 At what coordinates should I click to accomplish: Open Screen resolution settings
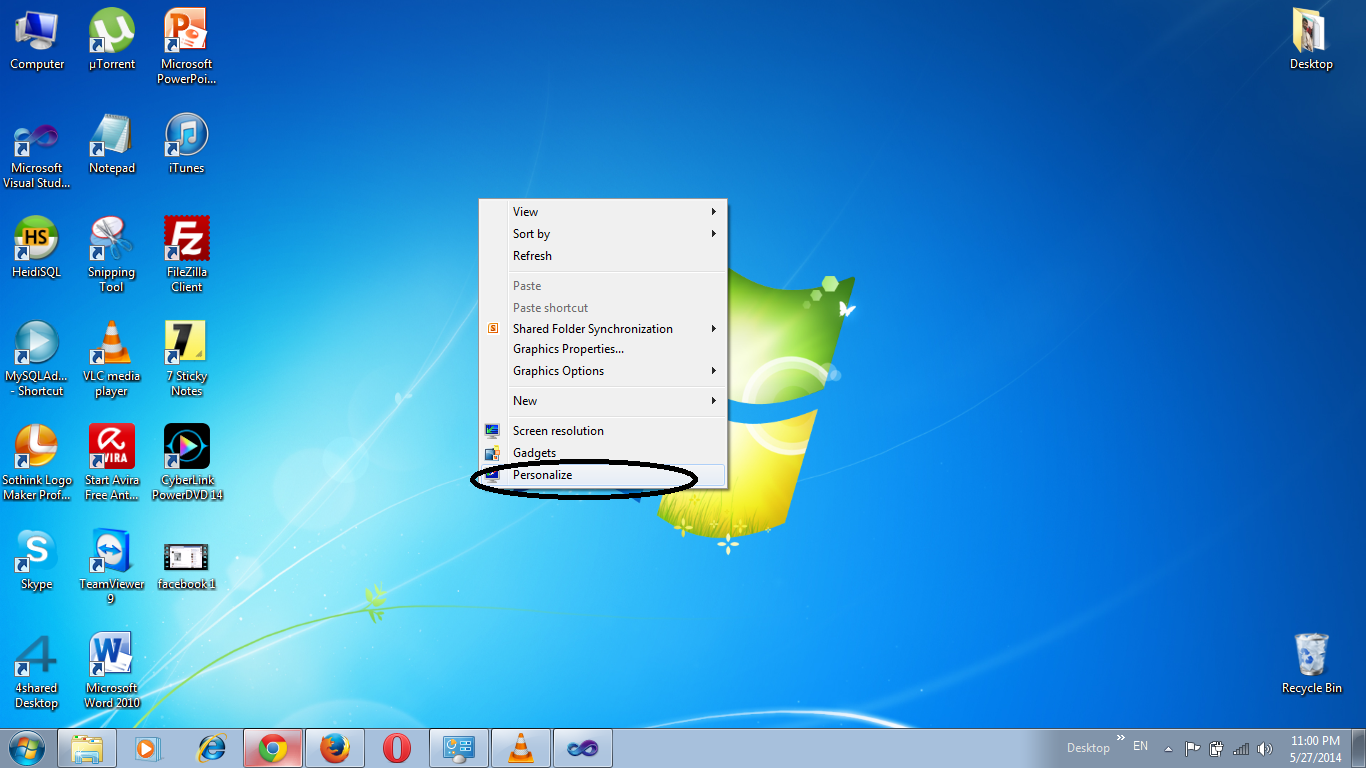click(603, 431)
